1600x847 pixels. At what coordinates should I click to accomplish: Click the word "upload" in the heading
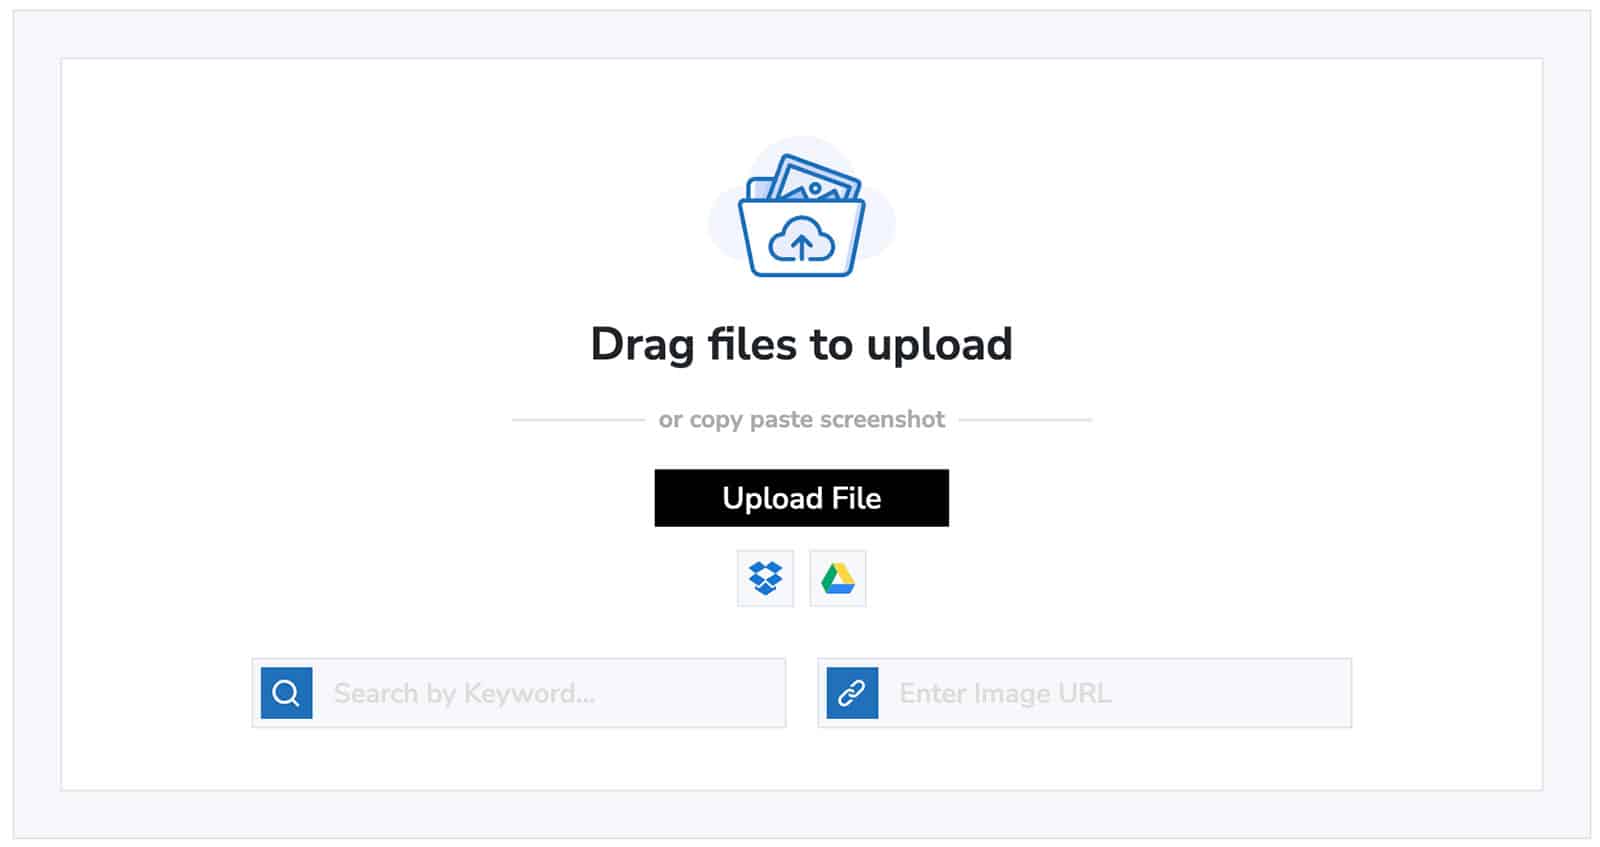(939, 346)
